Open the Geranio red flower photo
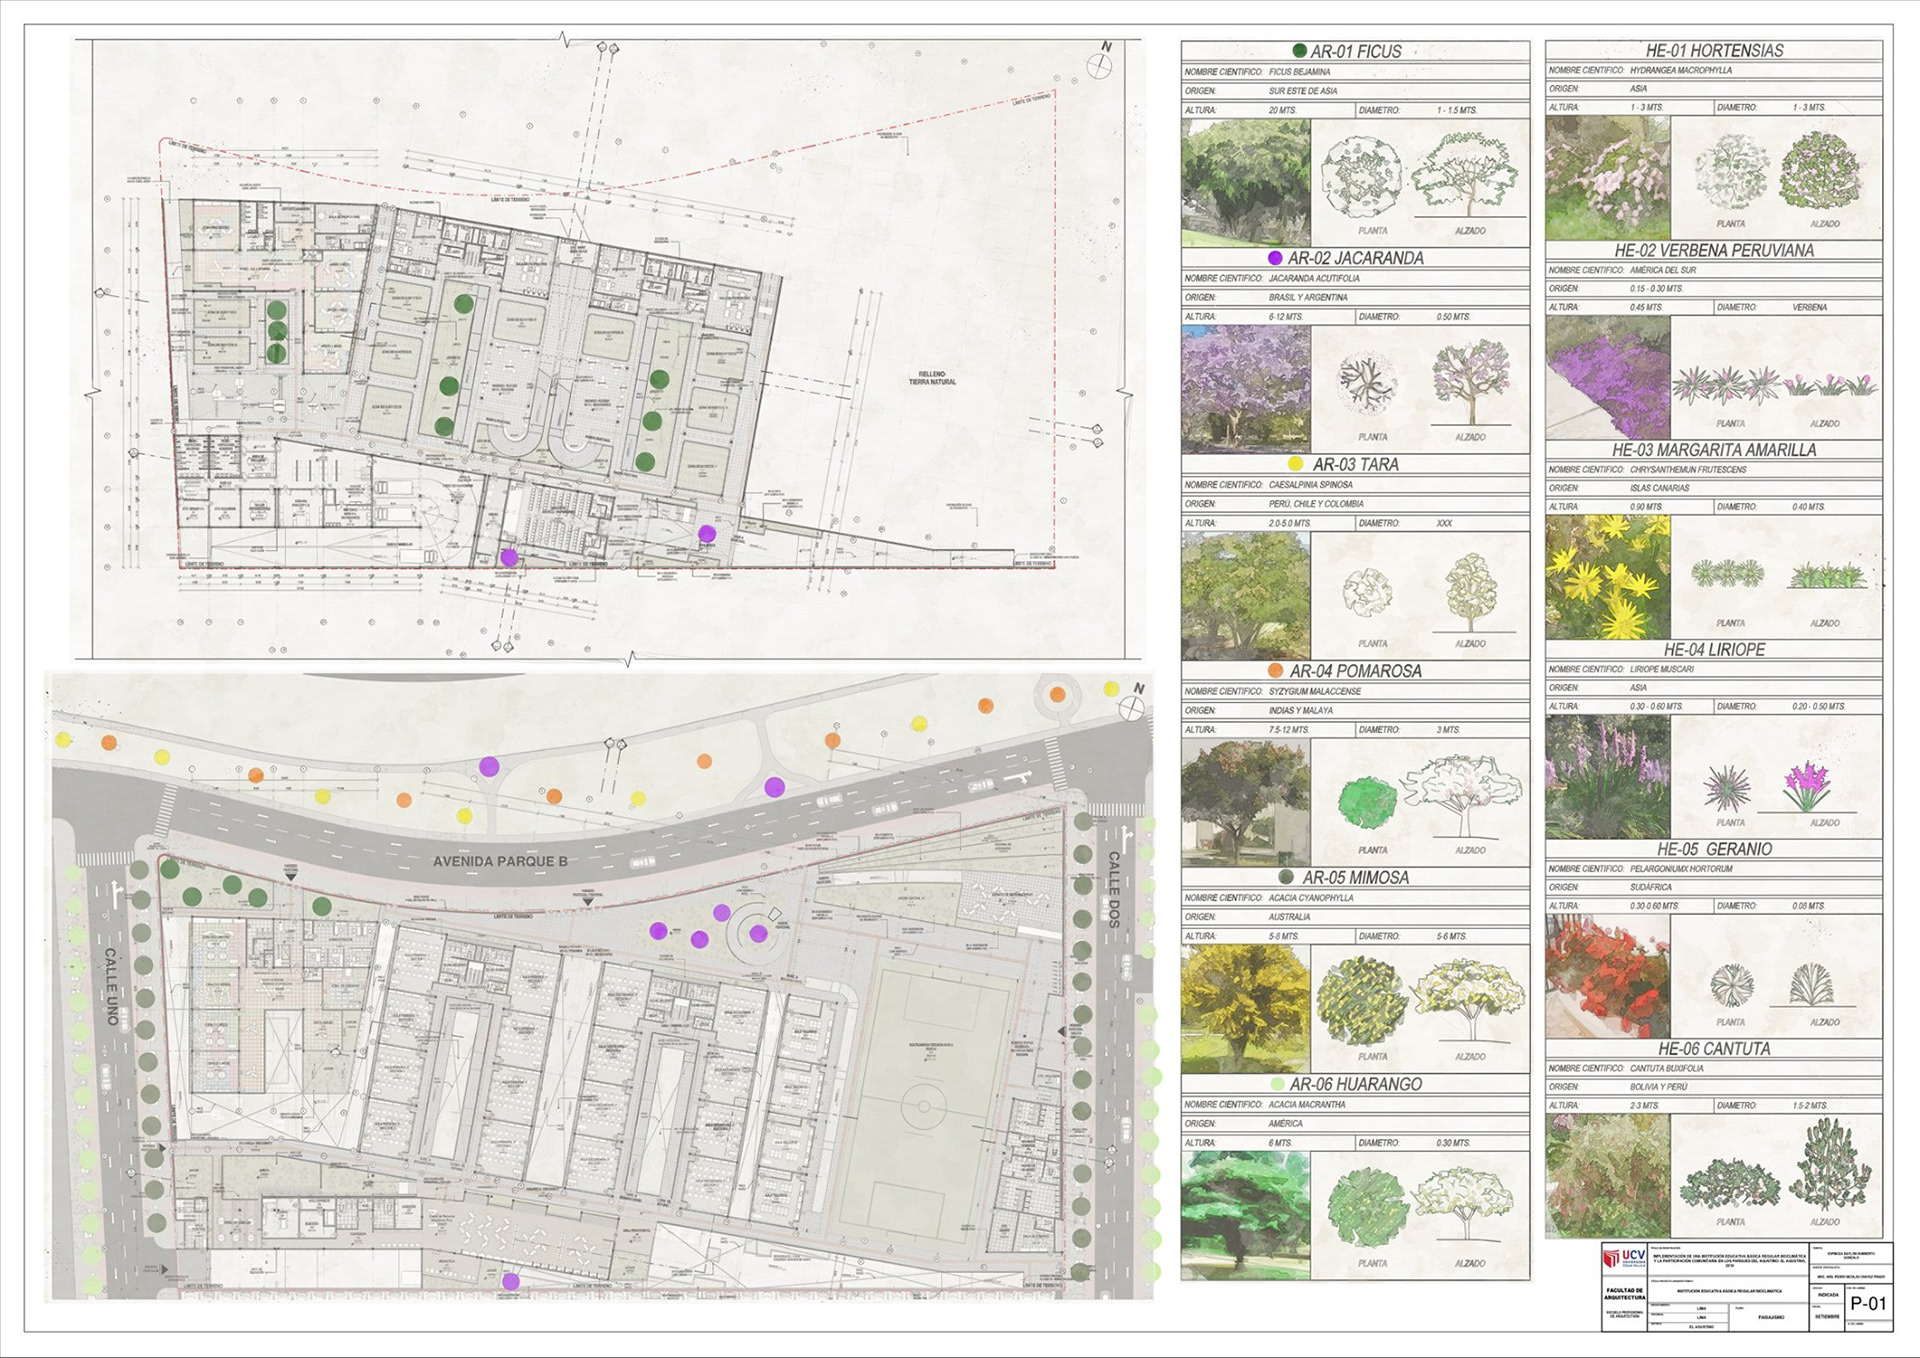The width and height of the screenshot is (1920, 1358). 1607,976
